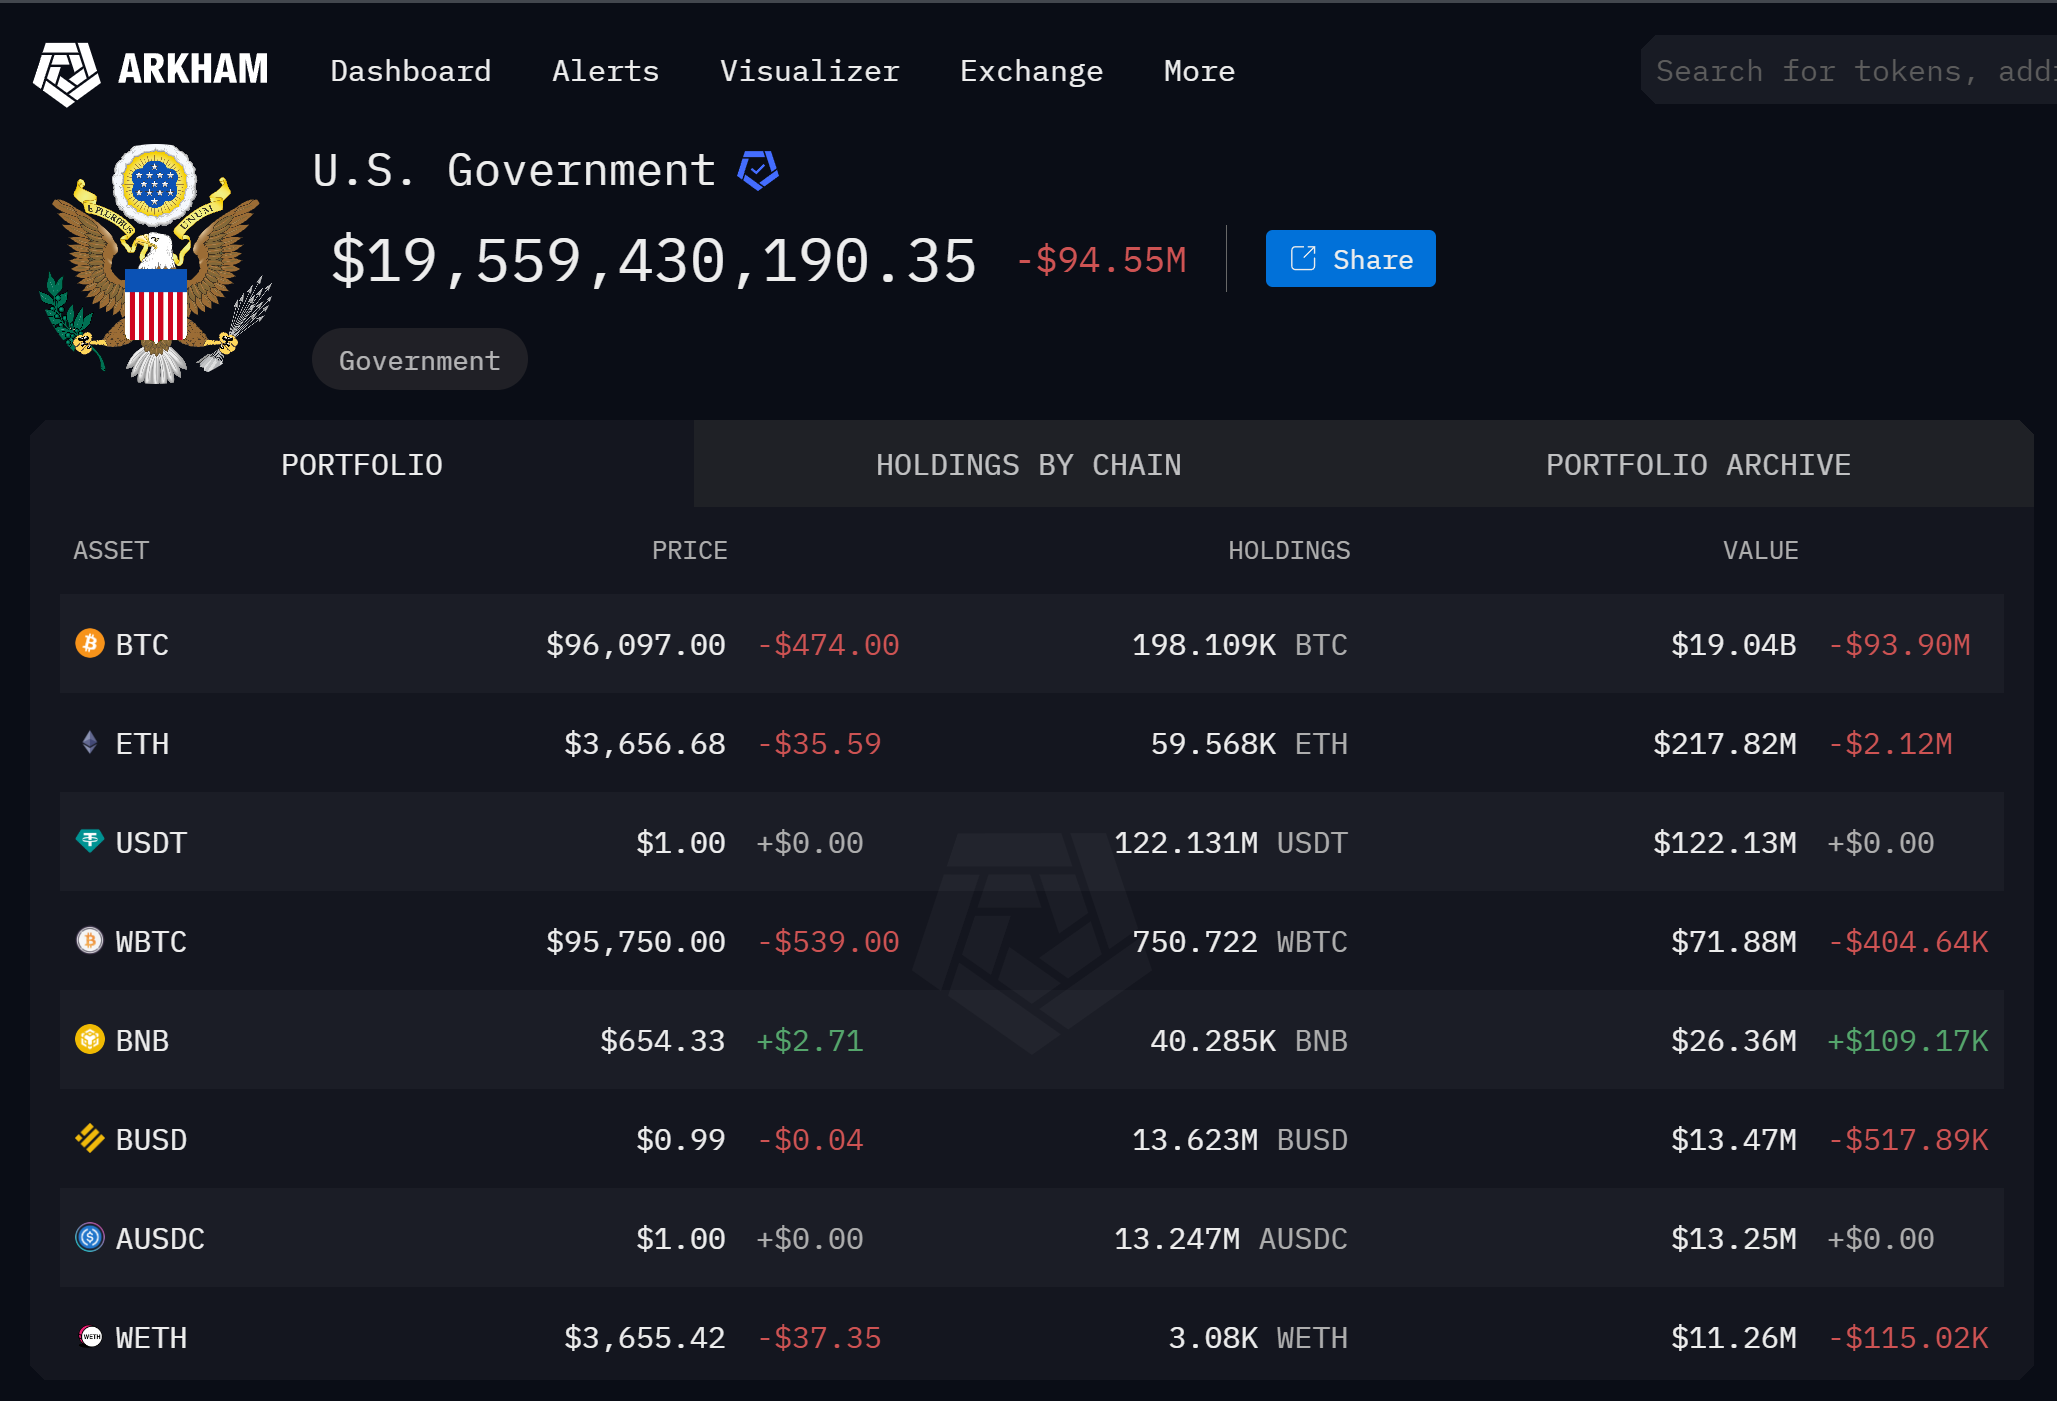This screenshot has height=1401, width=2057.
Task: Click the verified badge beside U.S. Government
Action: click(758, 170)
